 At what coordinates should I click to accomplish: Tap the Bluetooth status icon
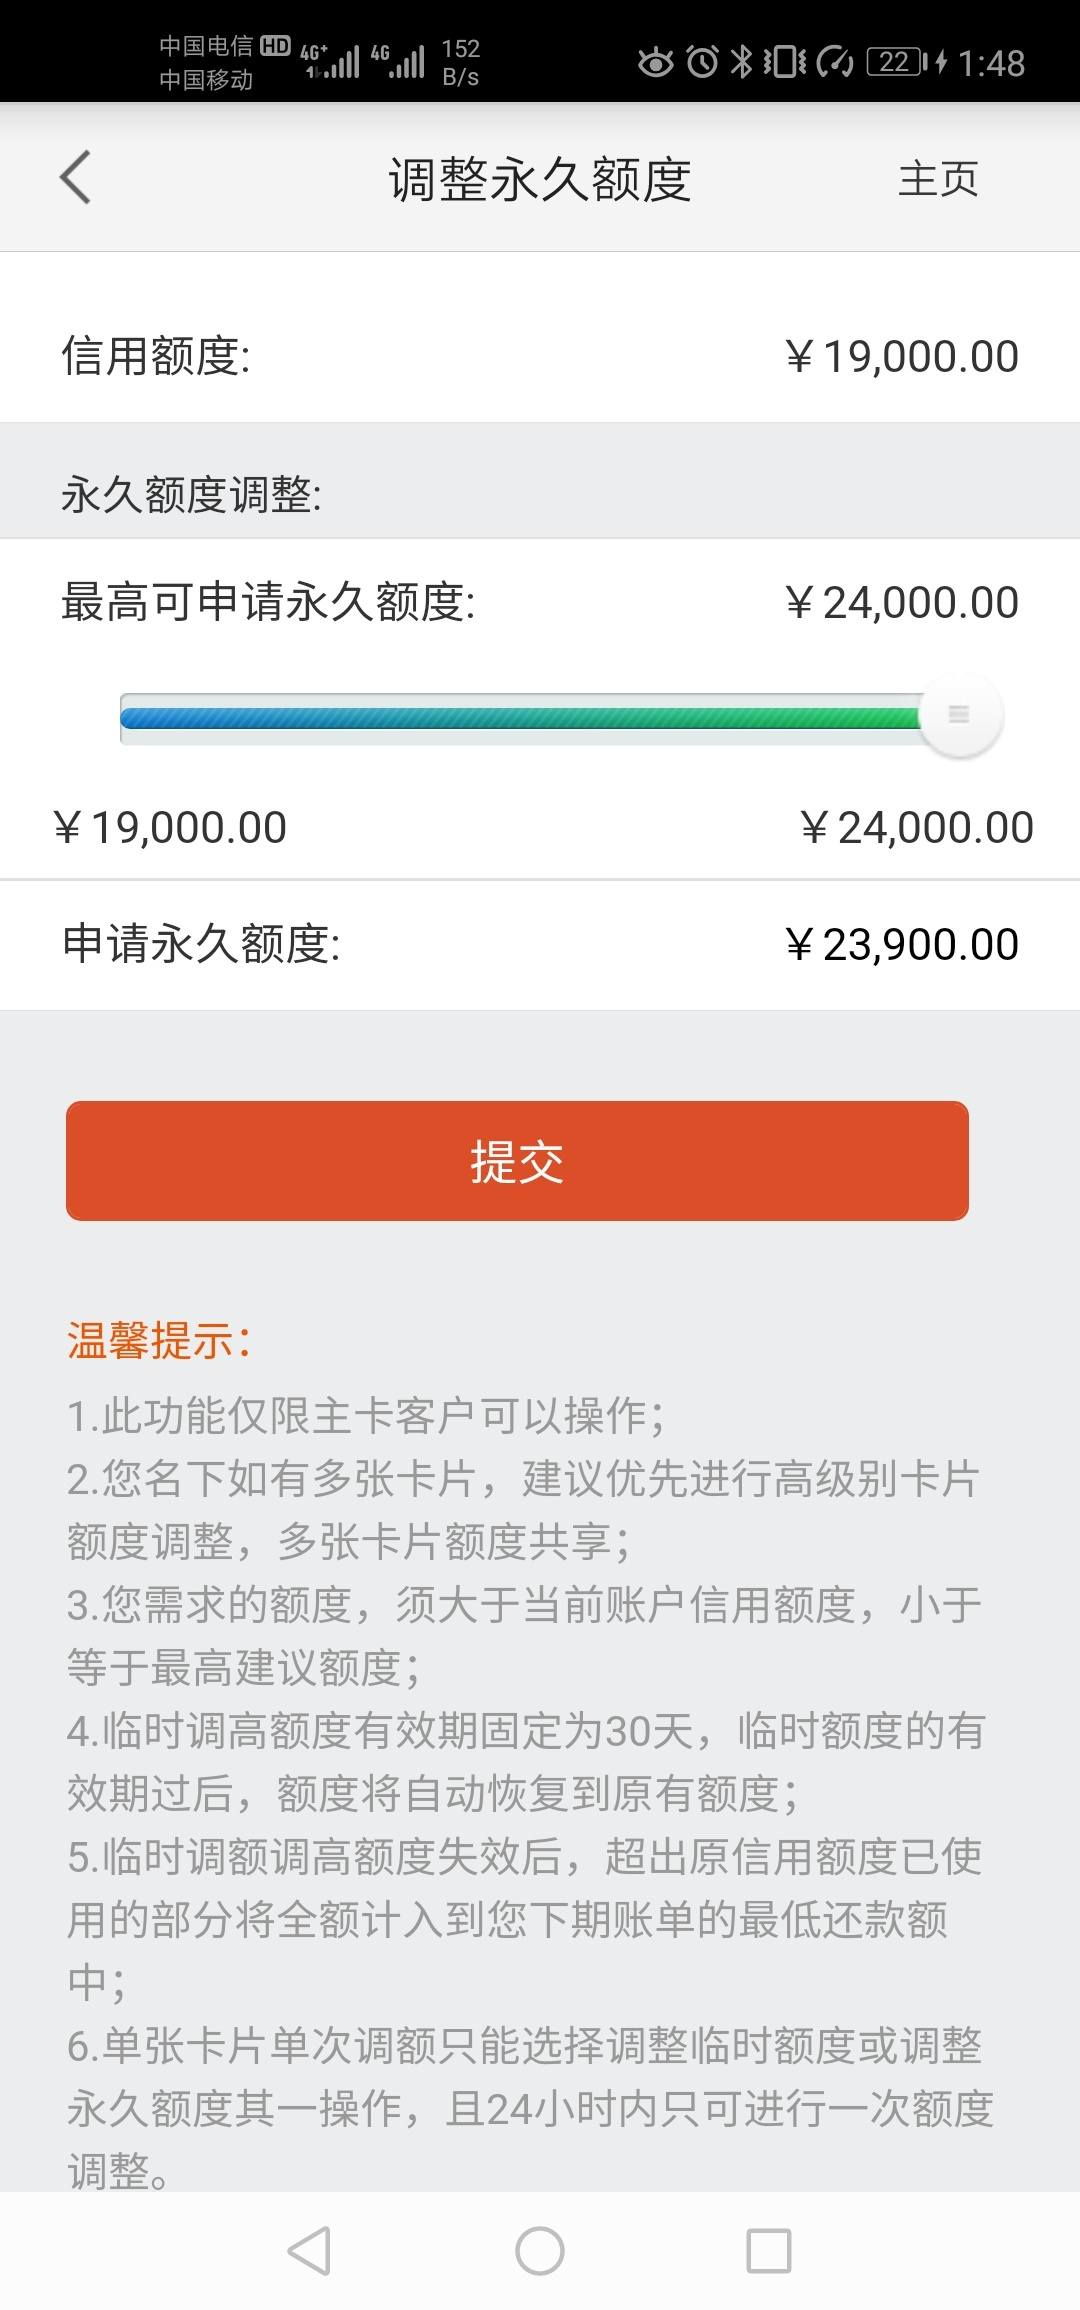pyautogui.click(x=741, y=62)
